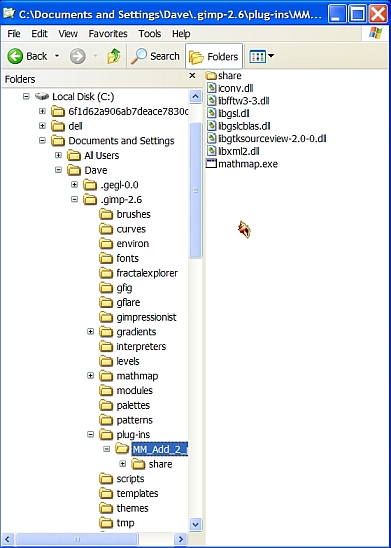
Task: Open the File menu
Action: coord(14,34)
